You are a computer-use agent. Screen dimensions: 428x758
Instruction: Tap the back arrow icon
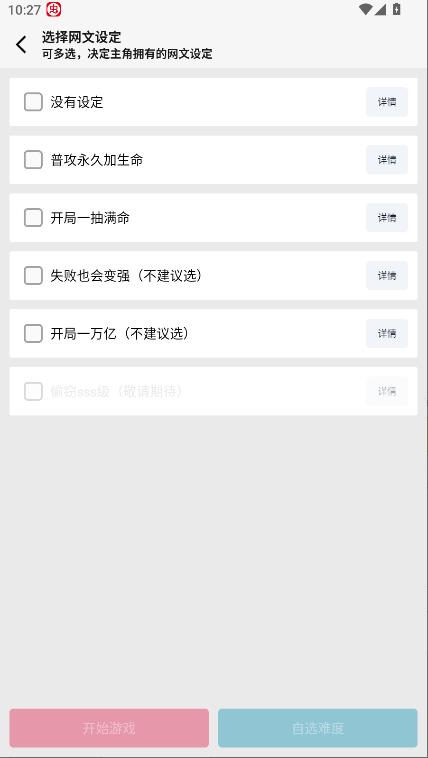(21, 44)
